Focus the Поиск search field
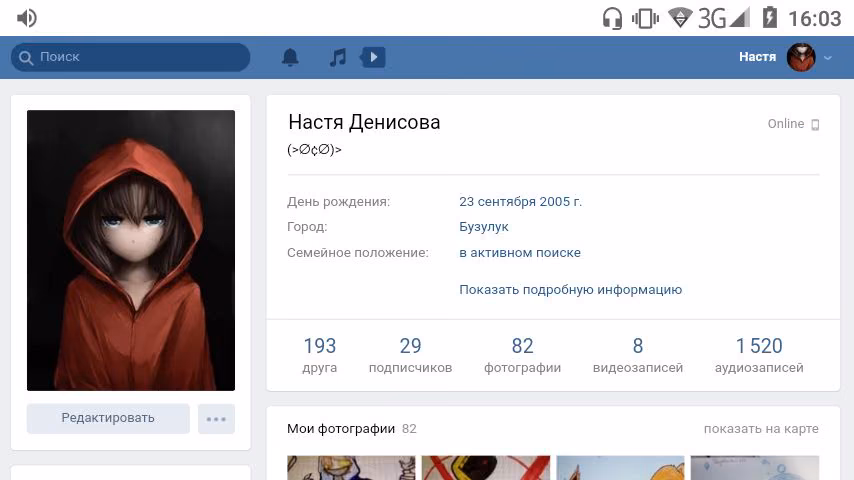The width and height of the screenshot is (854, 480). [x=131, y=57]
